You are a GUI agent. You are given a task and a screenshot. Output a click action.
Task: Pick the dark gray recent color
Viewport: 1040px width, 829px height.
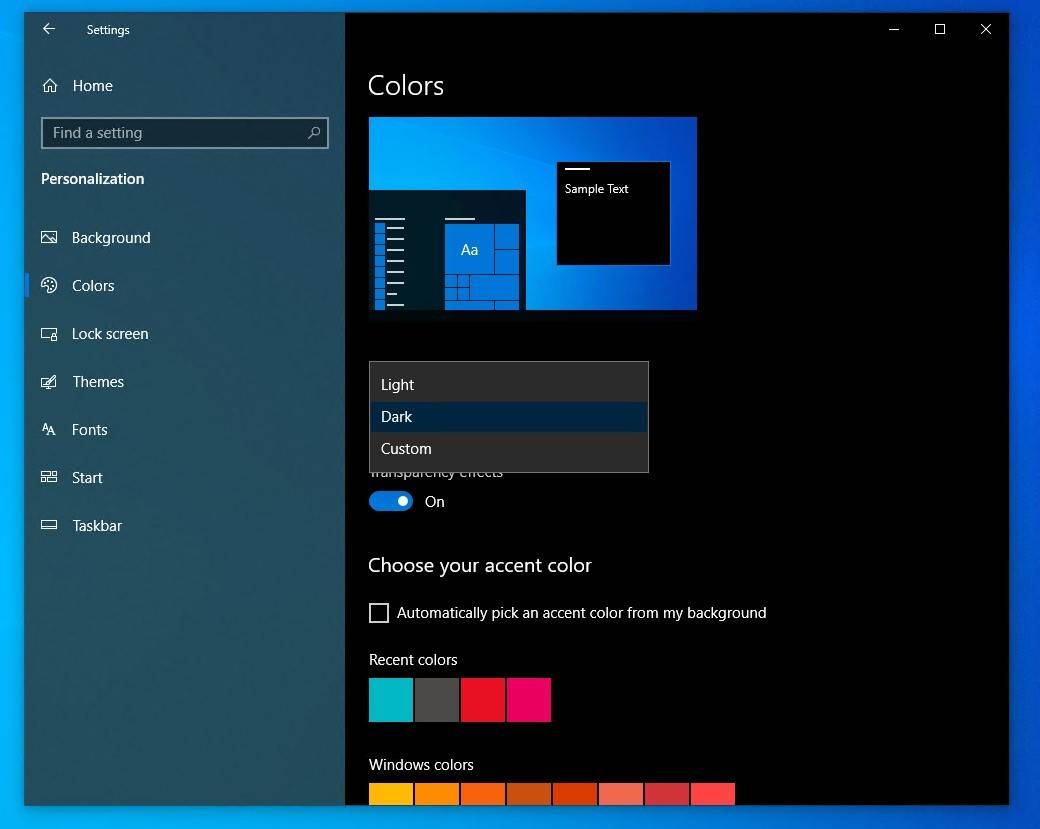436,700
